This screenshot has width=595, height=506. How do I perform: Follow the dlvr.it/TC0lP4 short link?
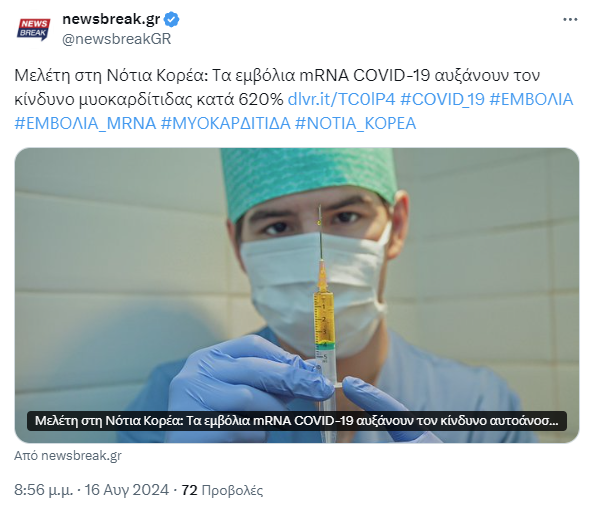coord(342,99)
